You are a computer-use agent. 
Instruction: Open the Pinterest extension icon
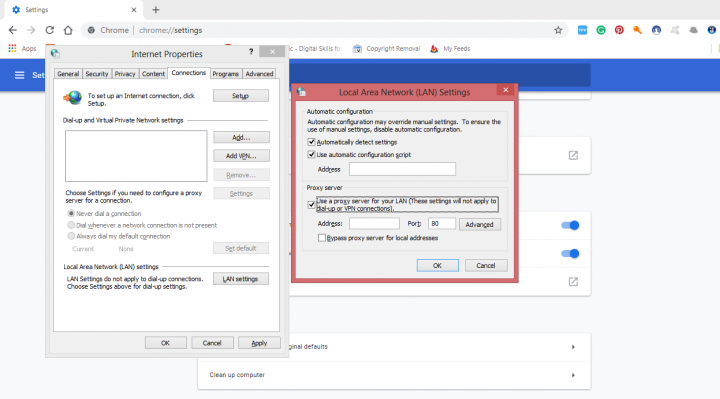(x=619, y=30)
